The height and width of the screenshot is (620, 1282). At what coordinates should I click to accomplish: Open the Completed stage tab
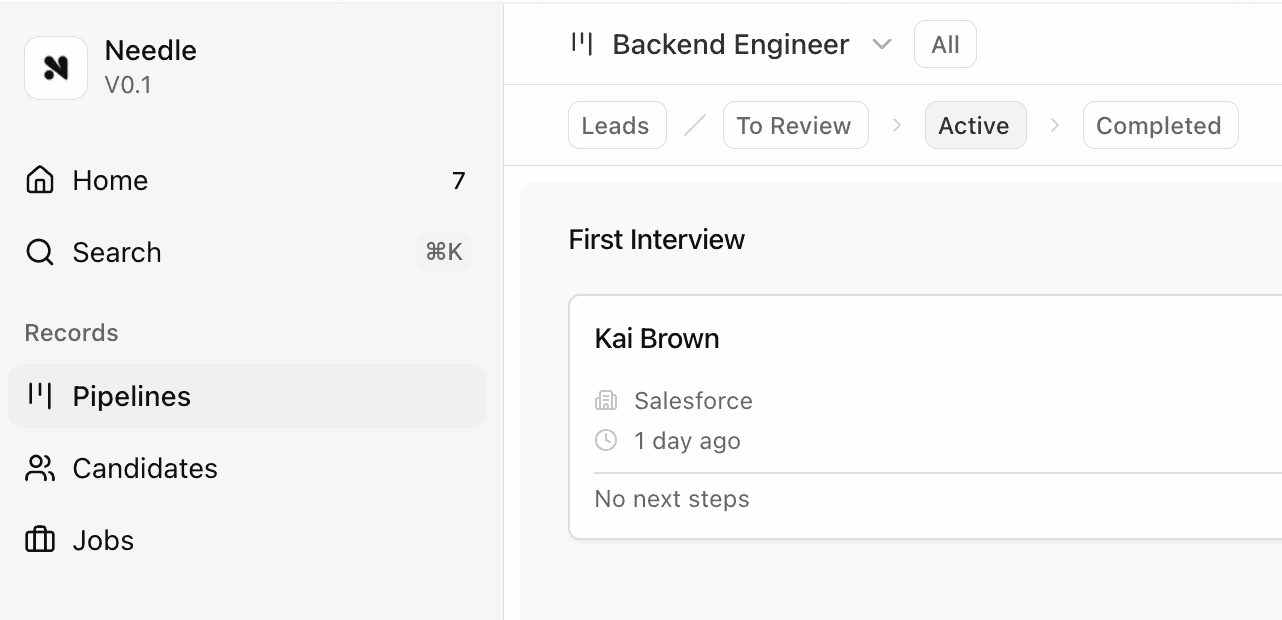click(x=1159, y=126)
